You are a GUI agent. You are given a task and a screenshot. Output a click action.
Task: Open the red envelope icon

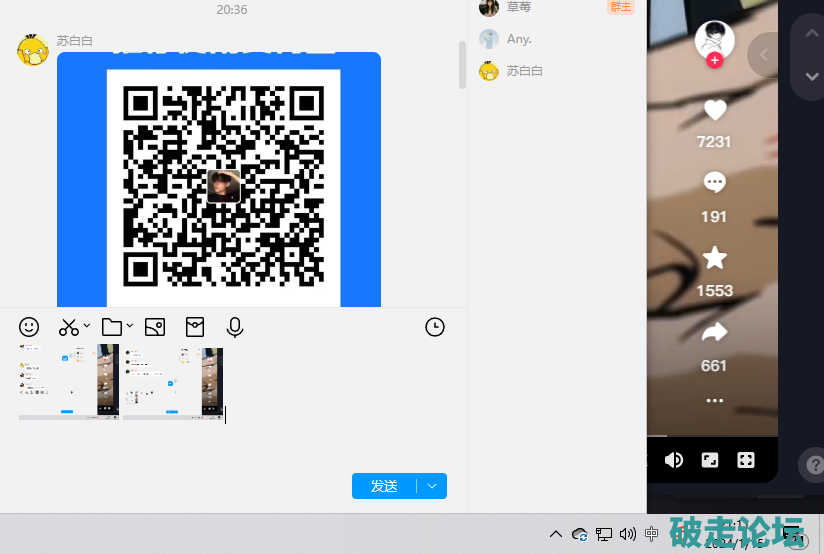(x=194, y=327)
